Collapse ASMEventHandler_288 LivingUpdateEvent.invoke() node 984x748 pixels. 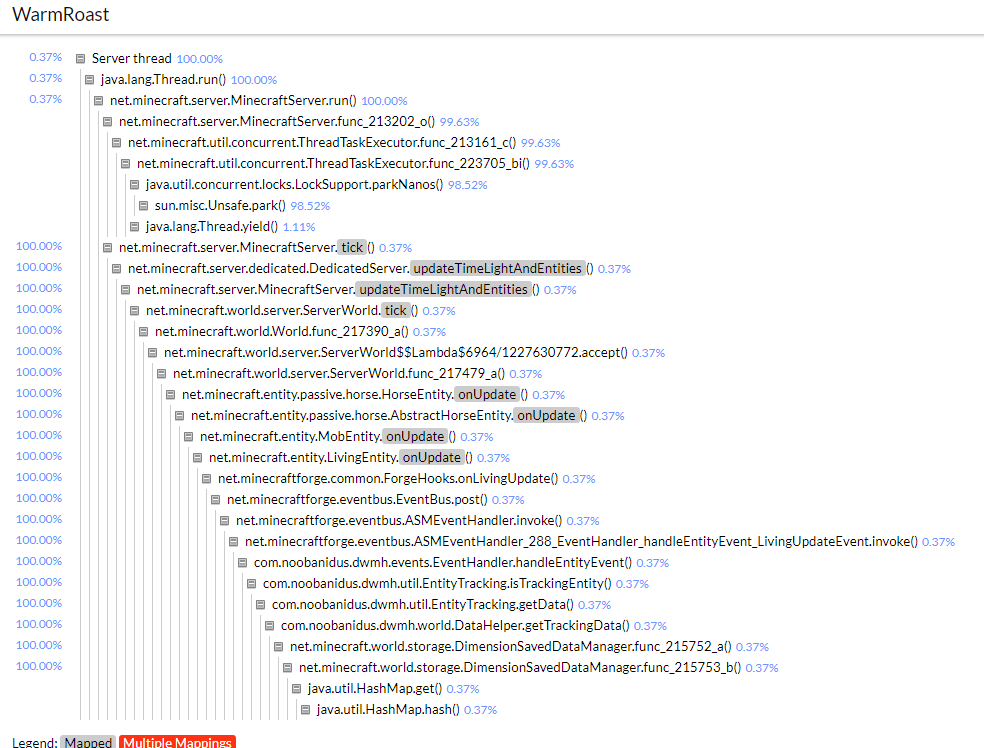233,542
